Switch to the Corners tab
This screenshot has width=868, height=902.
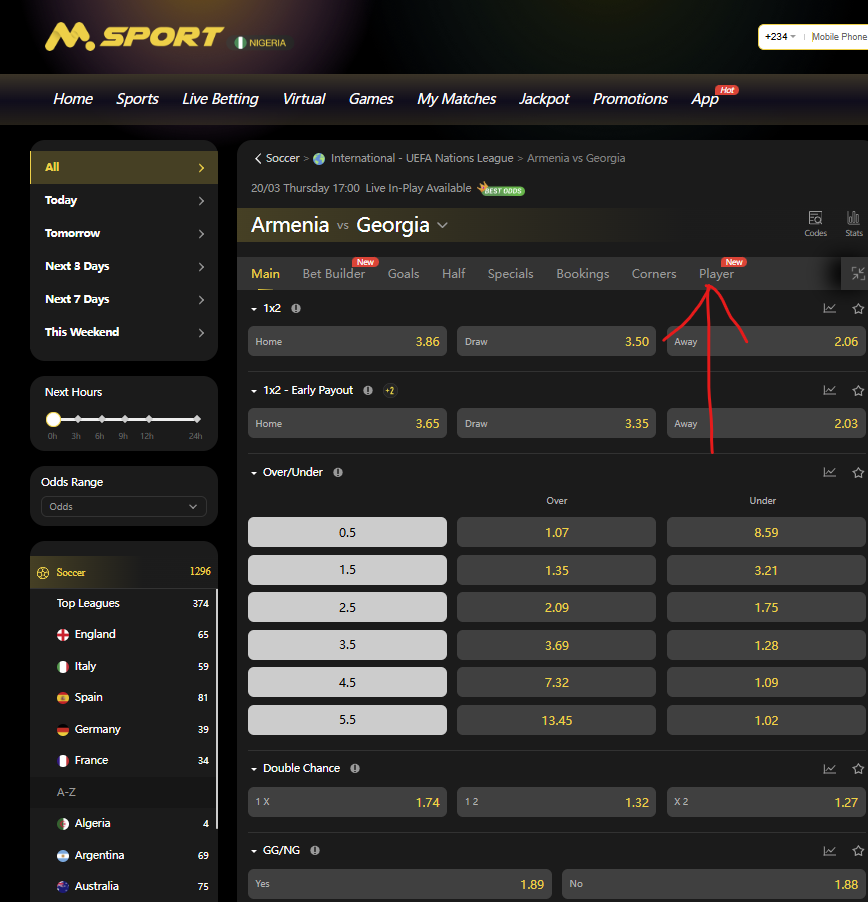654,273
